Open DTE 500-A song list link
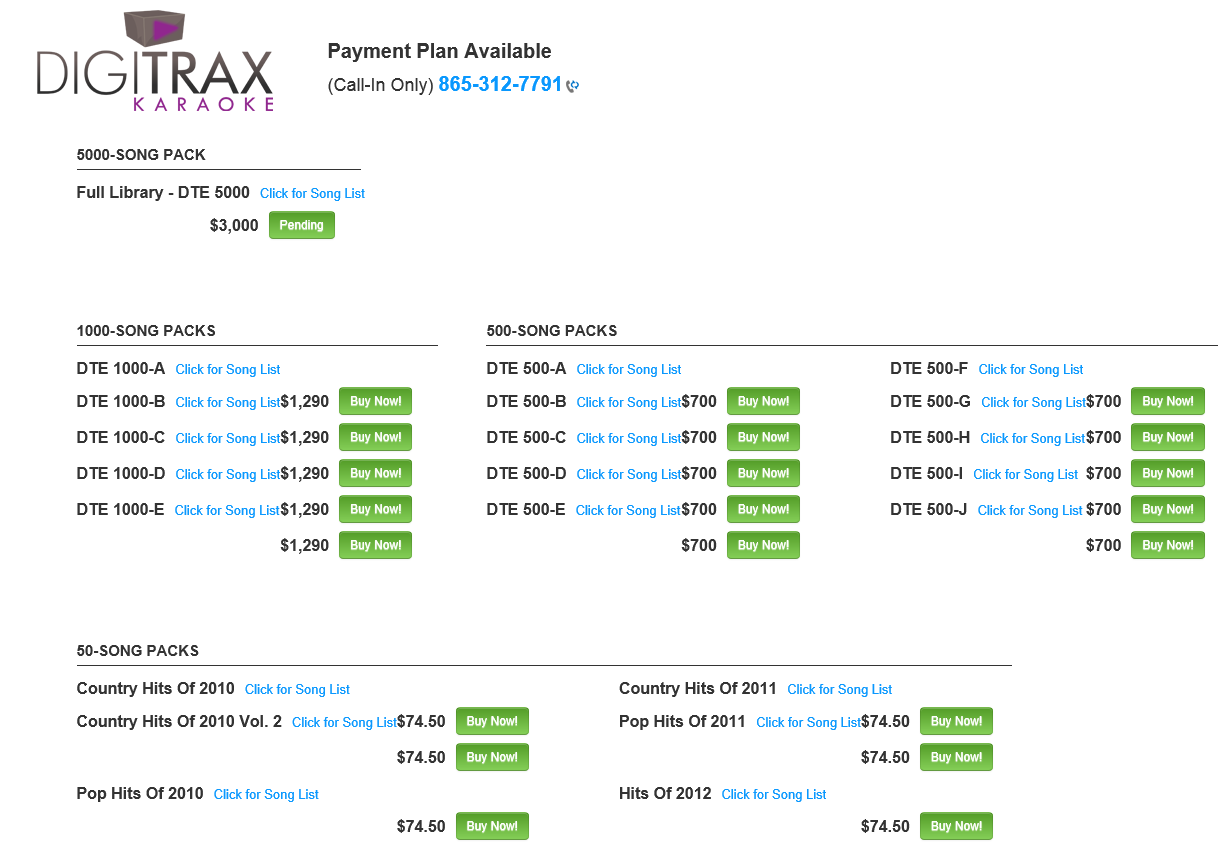 tap(629, 370)
